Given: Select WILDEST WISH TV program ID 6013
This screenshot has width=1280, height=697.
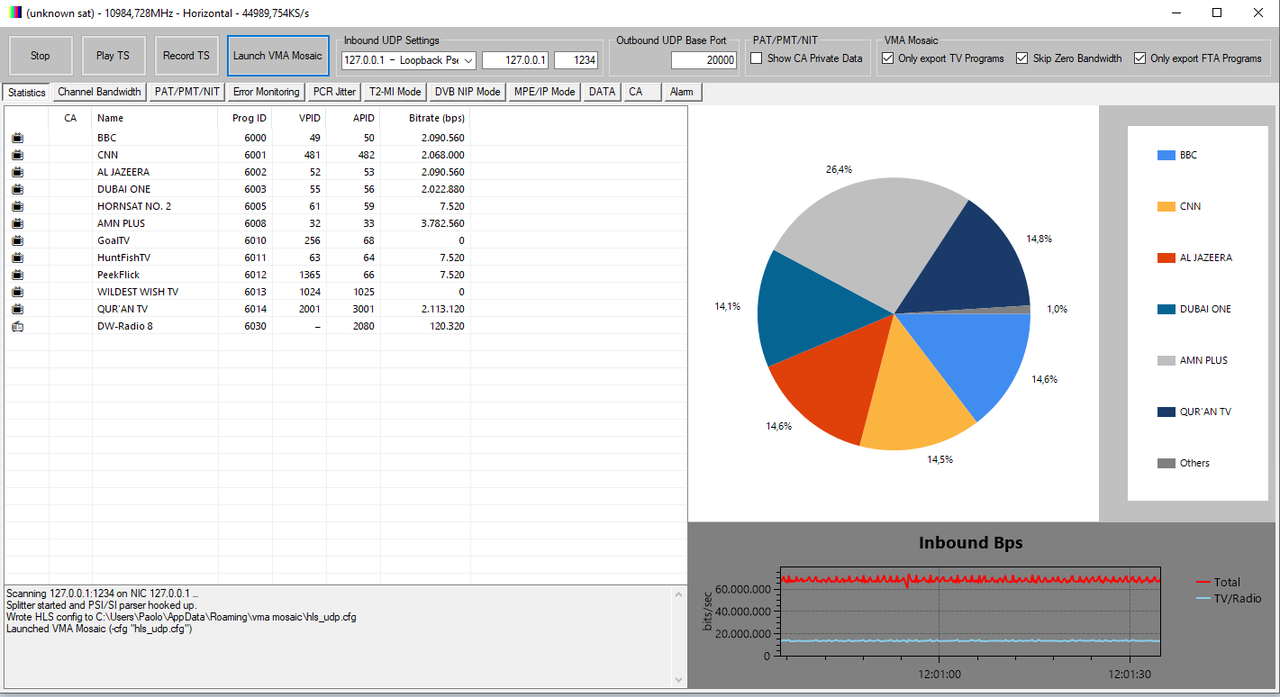Looking at the screenshot, I should 255,292.
